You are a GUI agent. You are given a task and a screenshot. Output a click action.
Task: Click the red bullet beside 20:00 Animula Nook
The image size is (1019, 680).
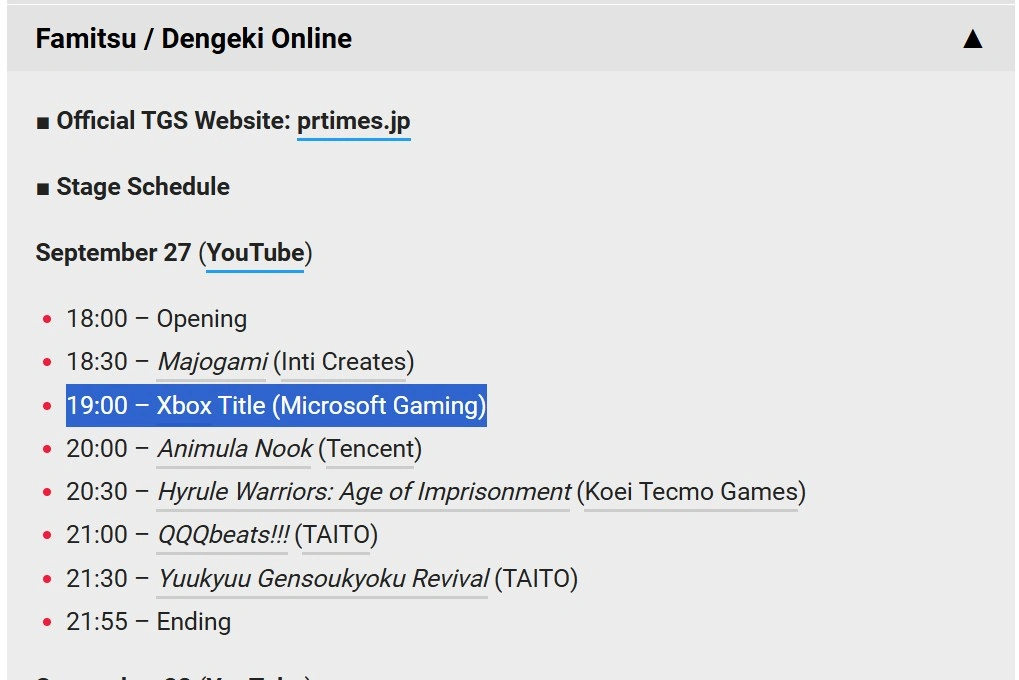click(47, 449)
